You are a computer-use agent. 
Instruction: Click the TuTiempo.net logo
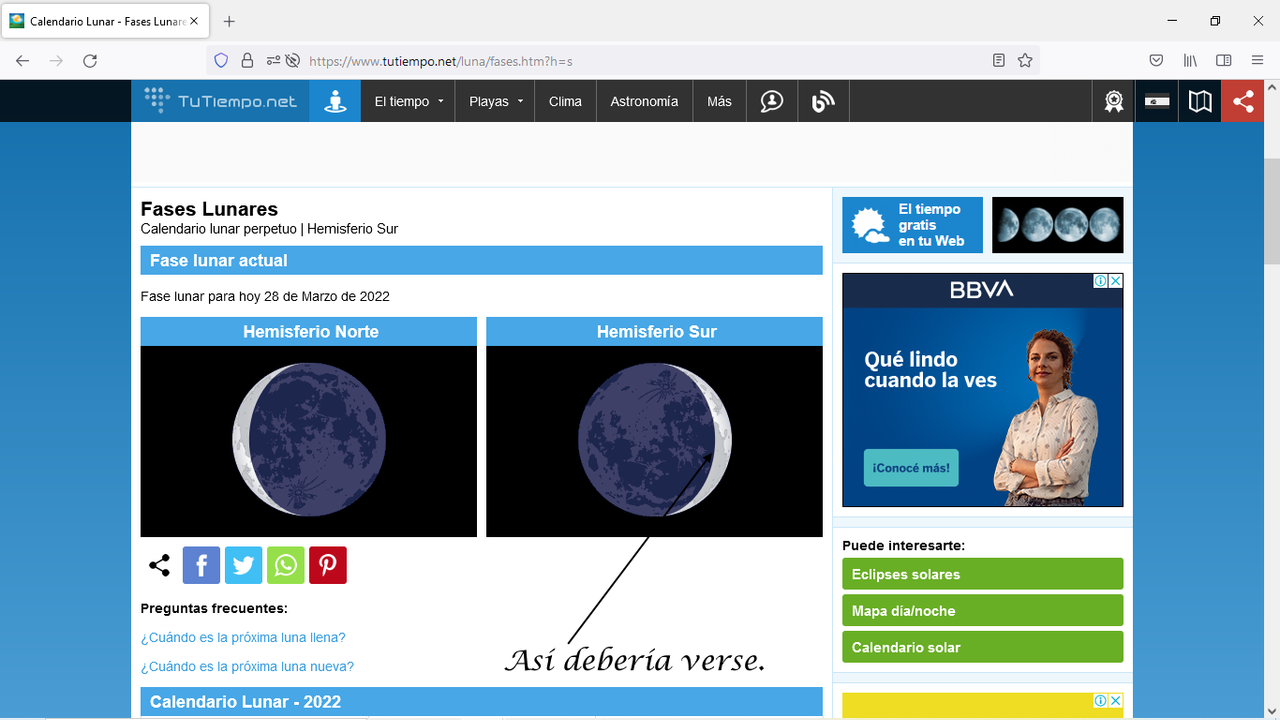[220, 101]
